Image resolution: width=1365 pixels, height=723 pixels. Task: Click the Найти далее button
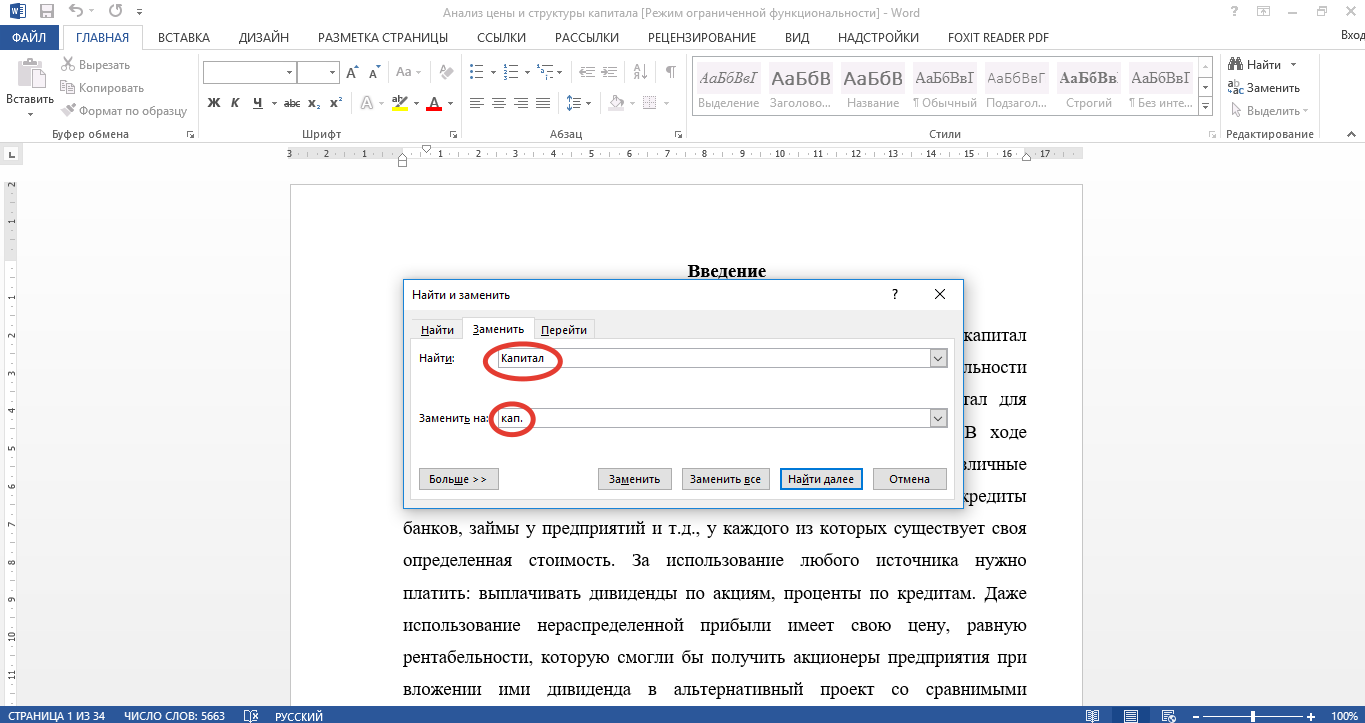tap(821, 479)
